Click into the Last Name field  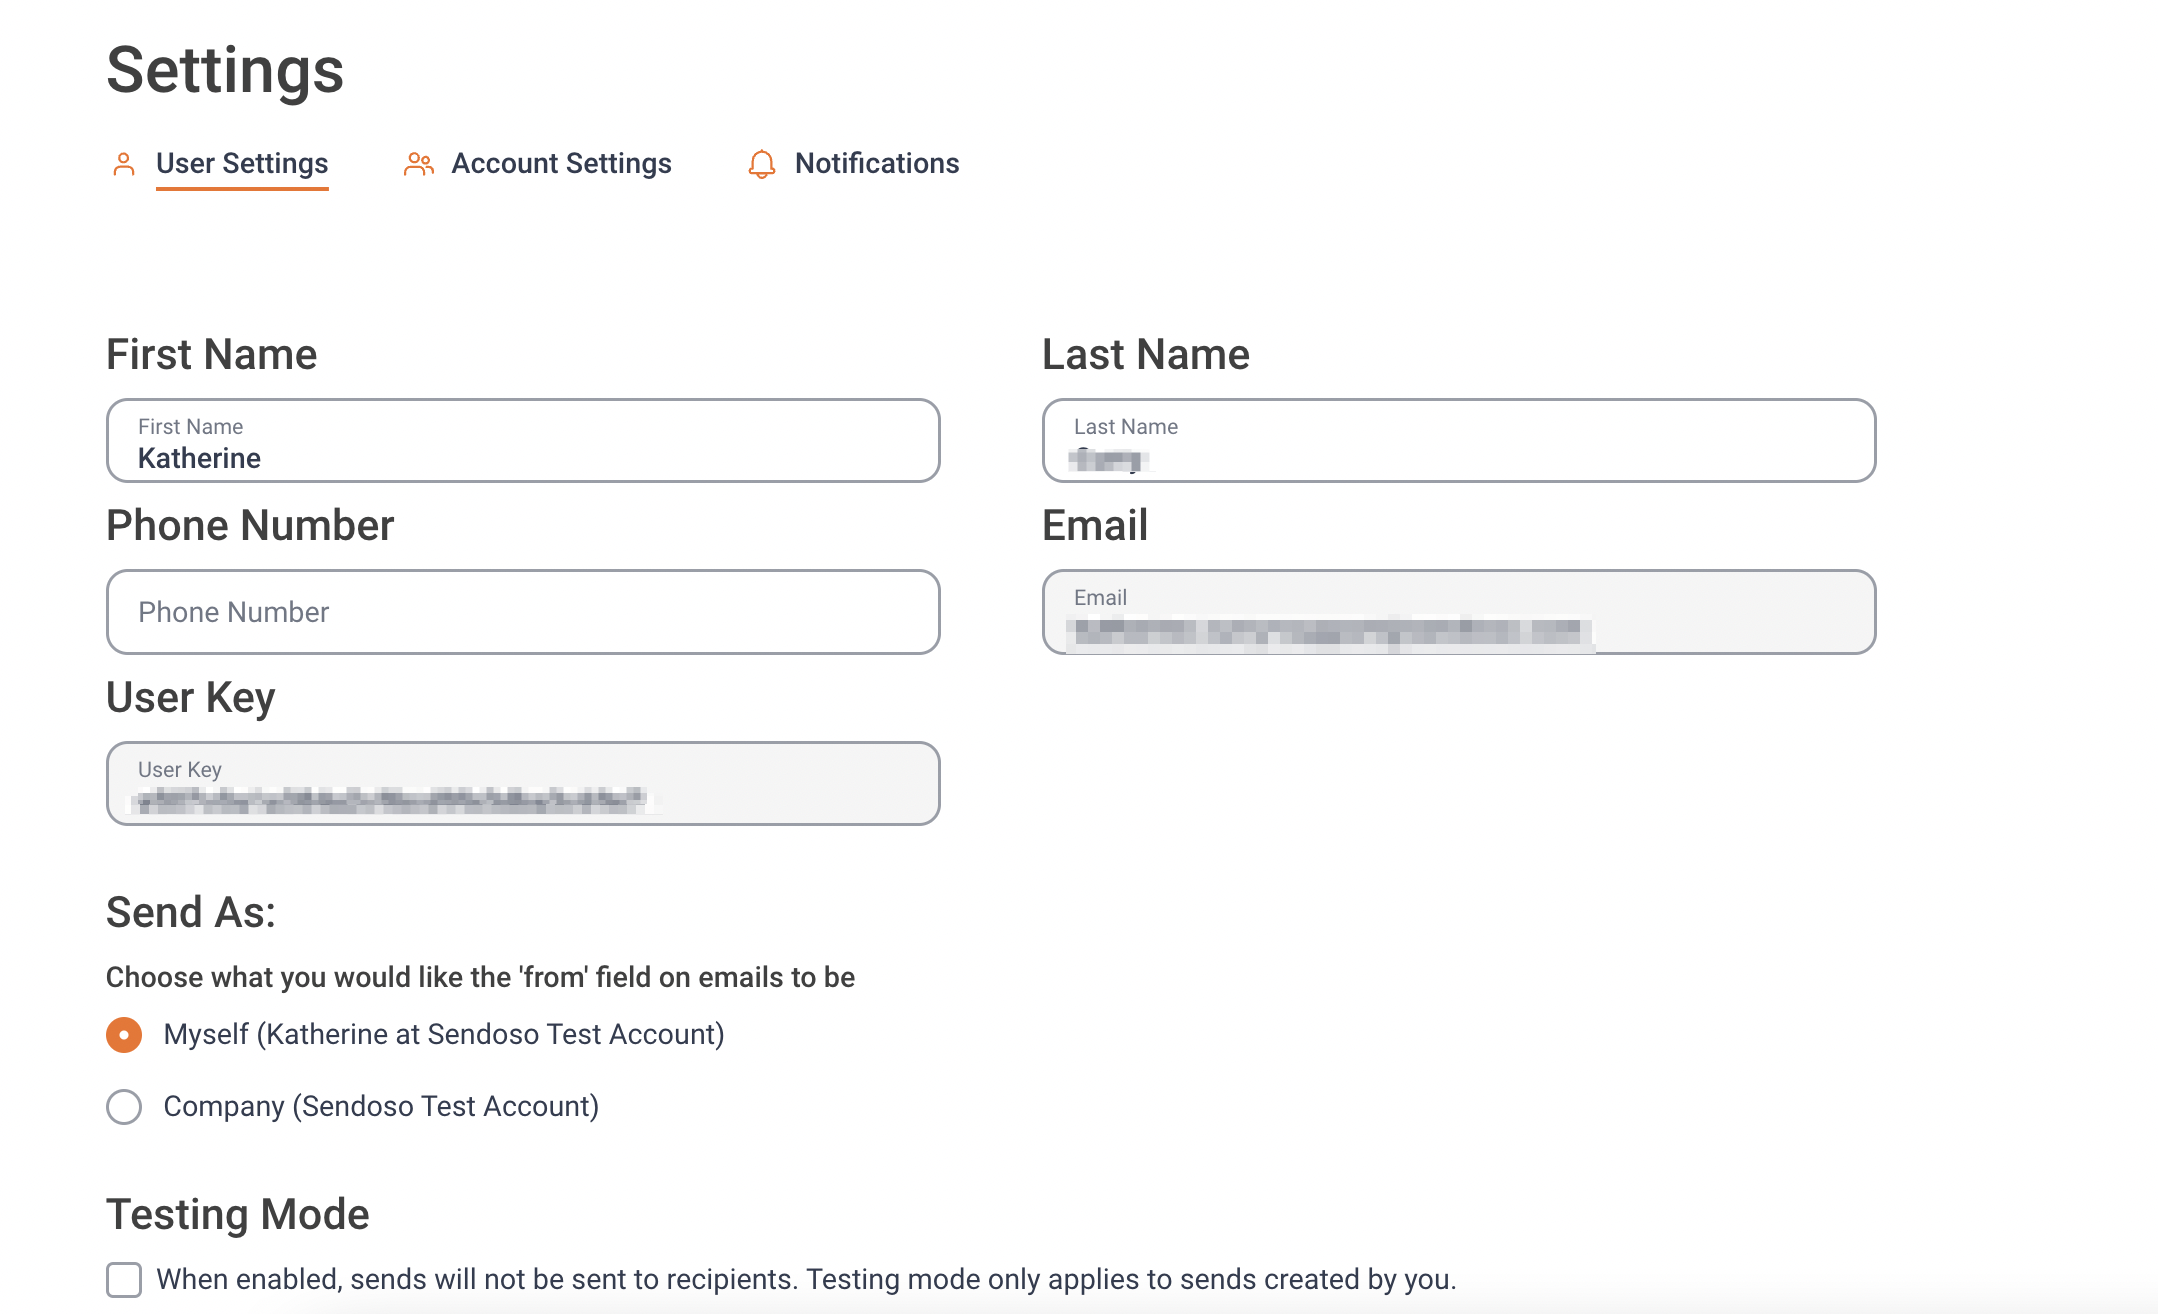tap(1459, 441)
